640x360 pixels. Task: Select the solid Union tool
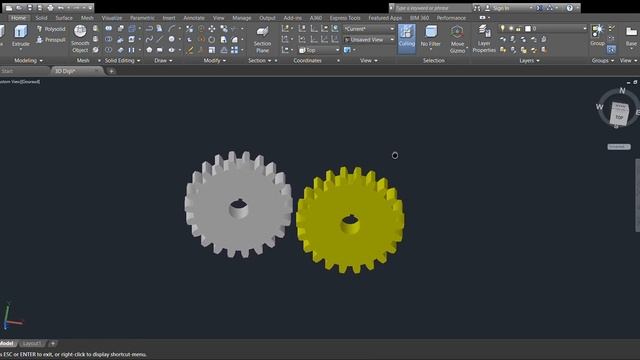click(x=109, y=29)
